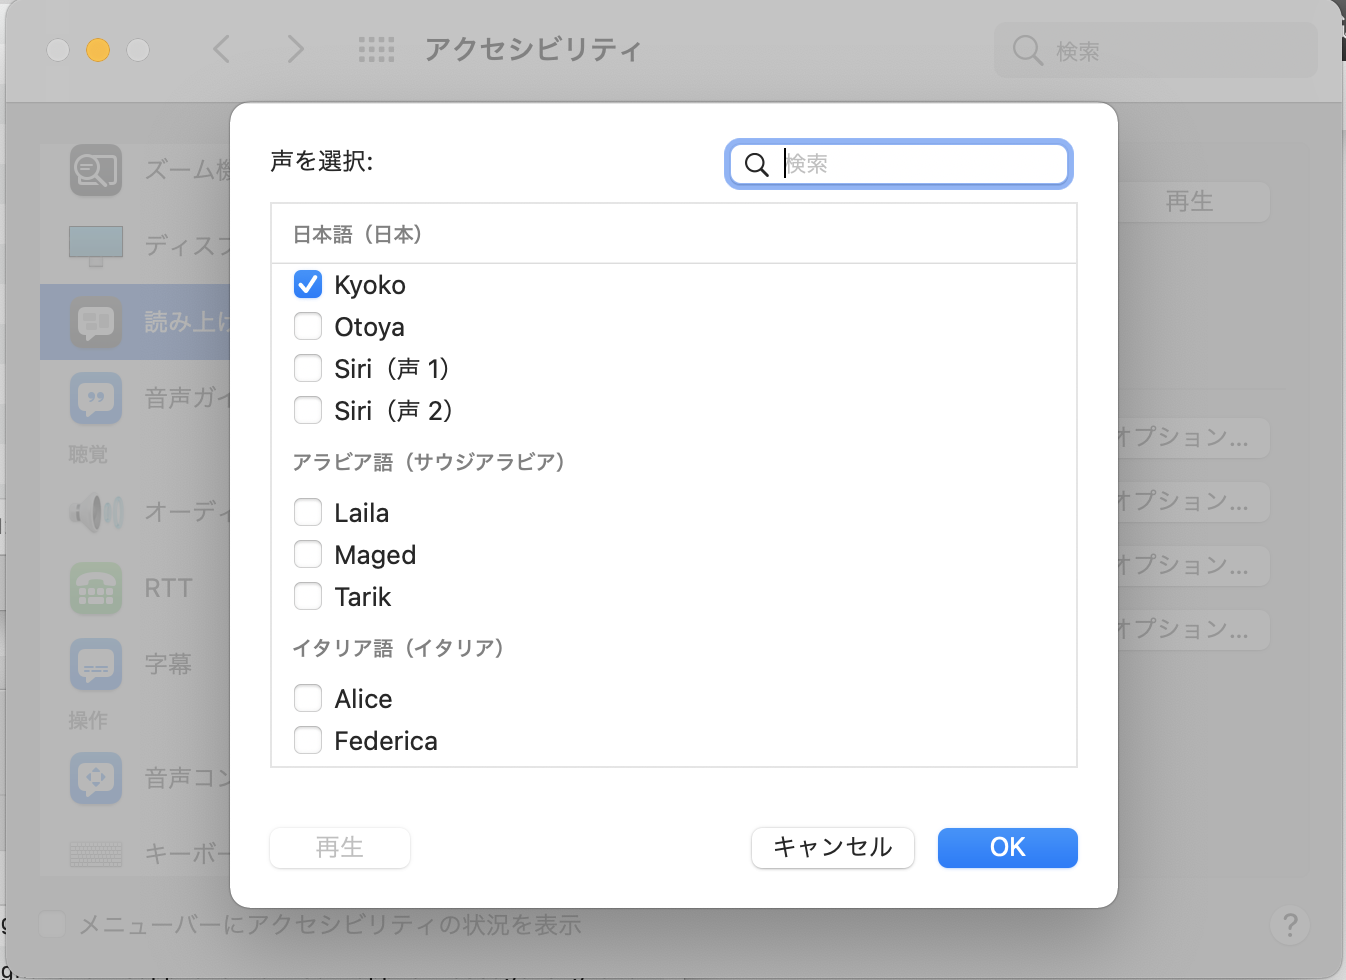Tick the Alice Italian voice checkbox
The image size is (1346, 980).
tap(308, 699)
